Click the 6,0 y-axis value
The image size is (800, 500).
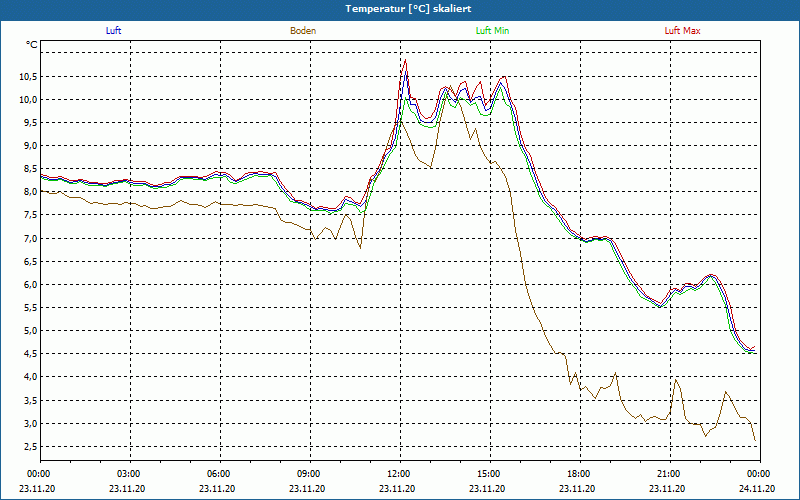coord(31,285)
